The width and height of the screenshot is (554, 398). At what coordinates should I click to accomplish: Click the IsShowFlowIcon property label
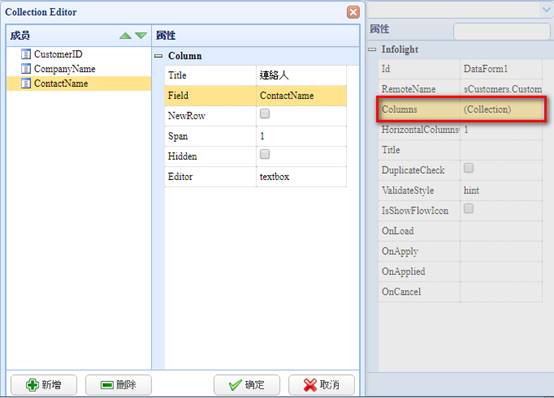point(415,211)
